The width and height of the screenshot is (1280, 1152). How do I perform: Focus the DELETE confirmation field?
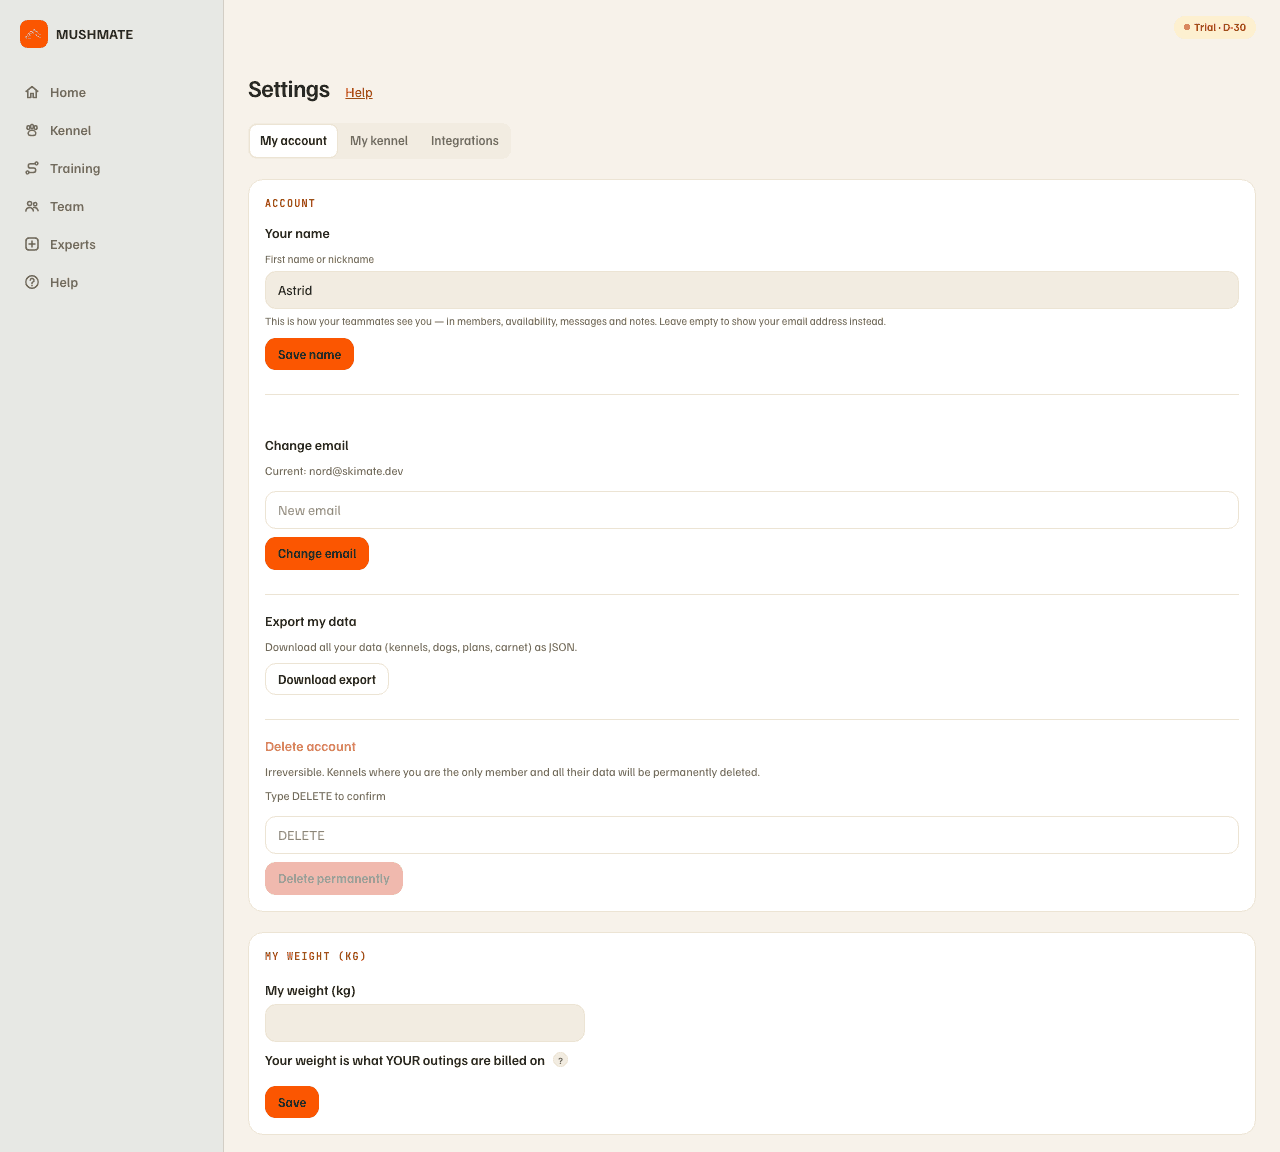point(752,835)
